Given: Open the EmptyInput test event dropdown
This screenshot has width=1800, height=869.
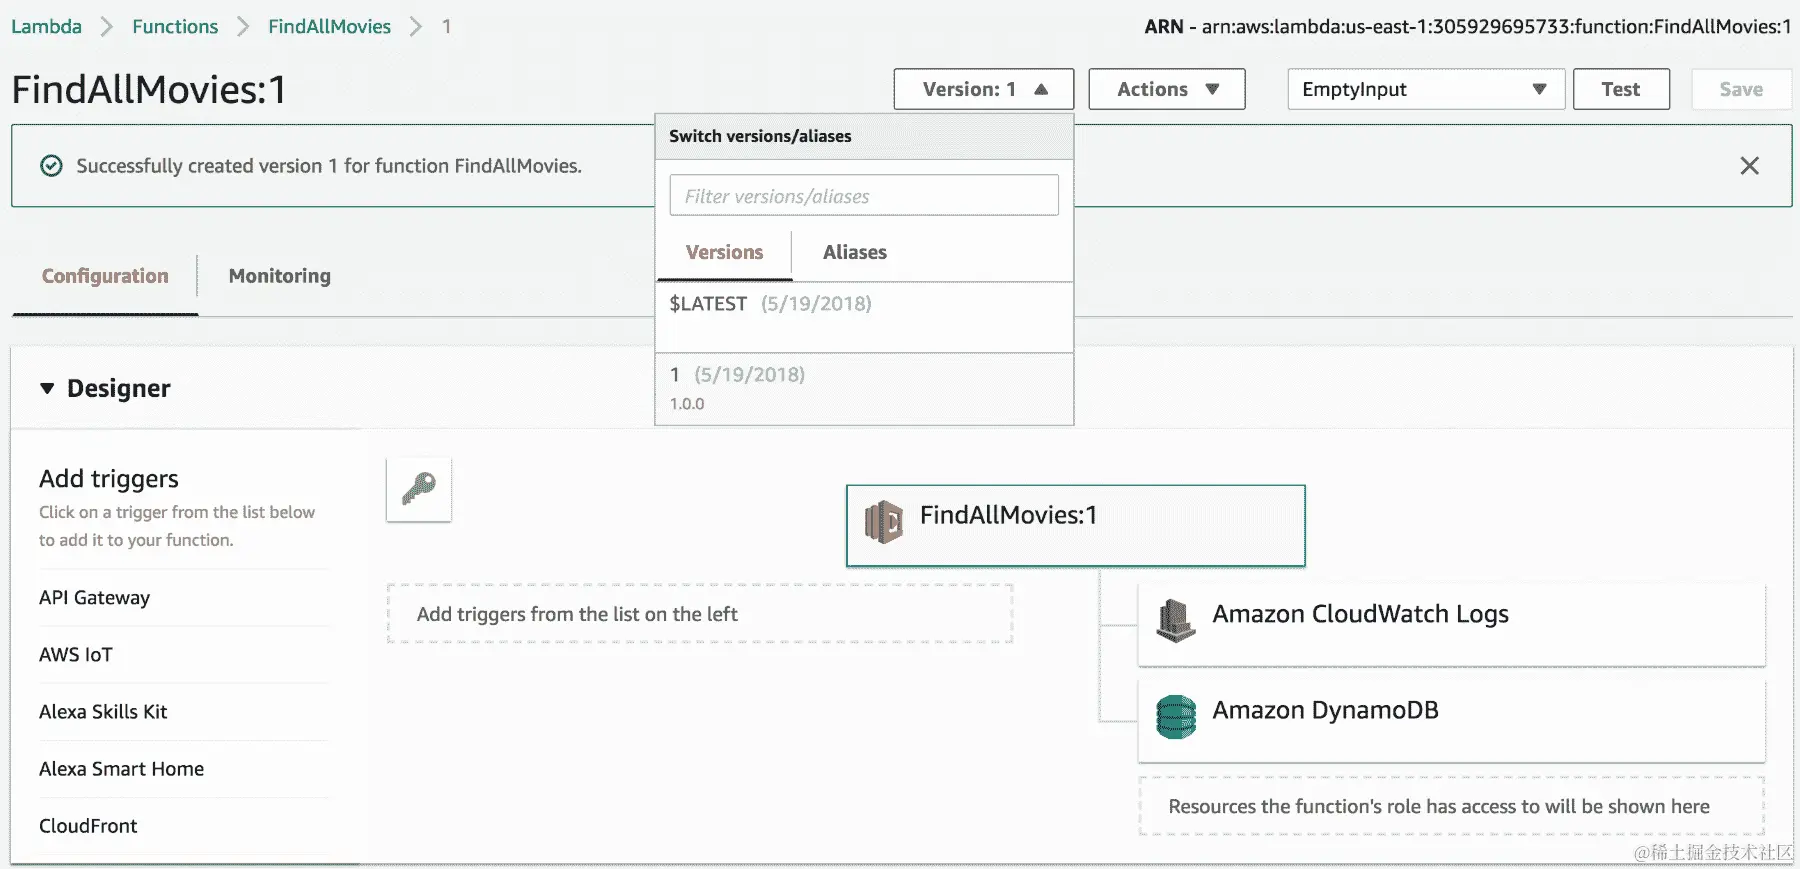Looking at the screenshot, I should coord(1426,89).
